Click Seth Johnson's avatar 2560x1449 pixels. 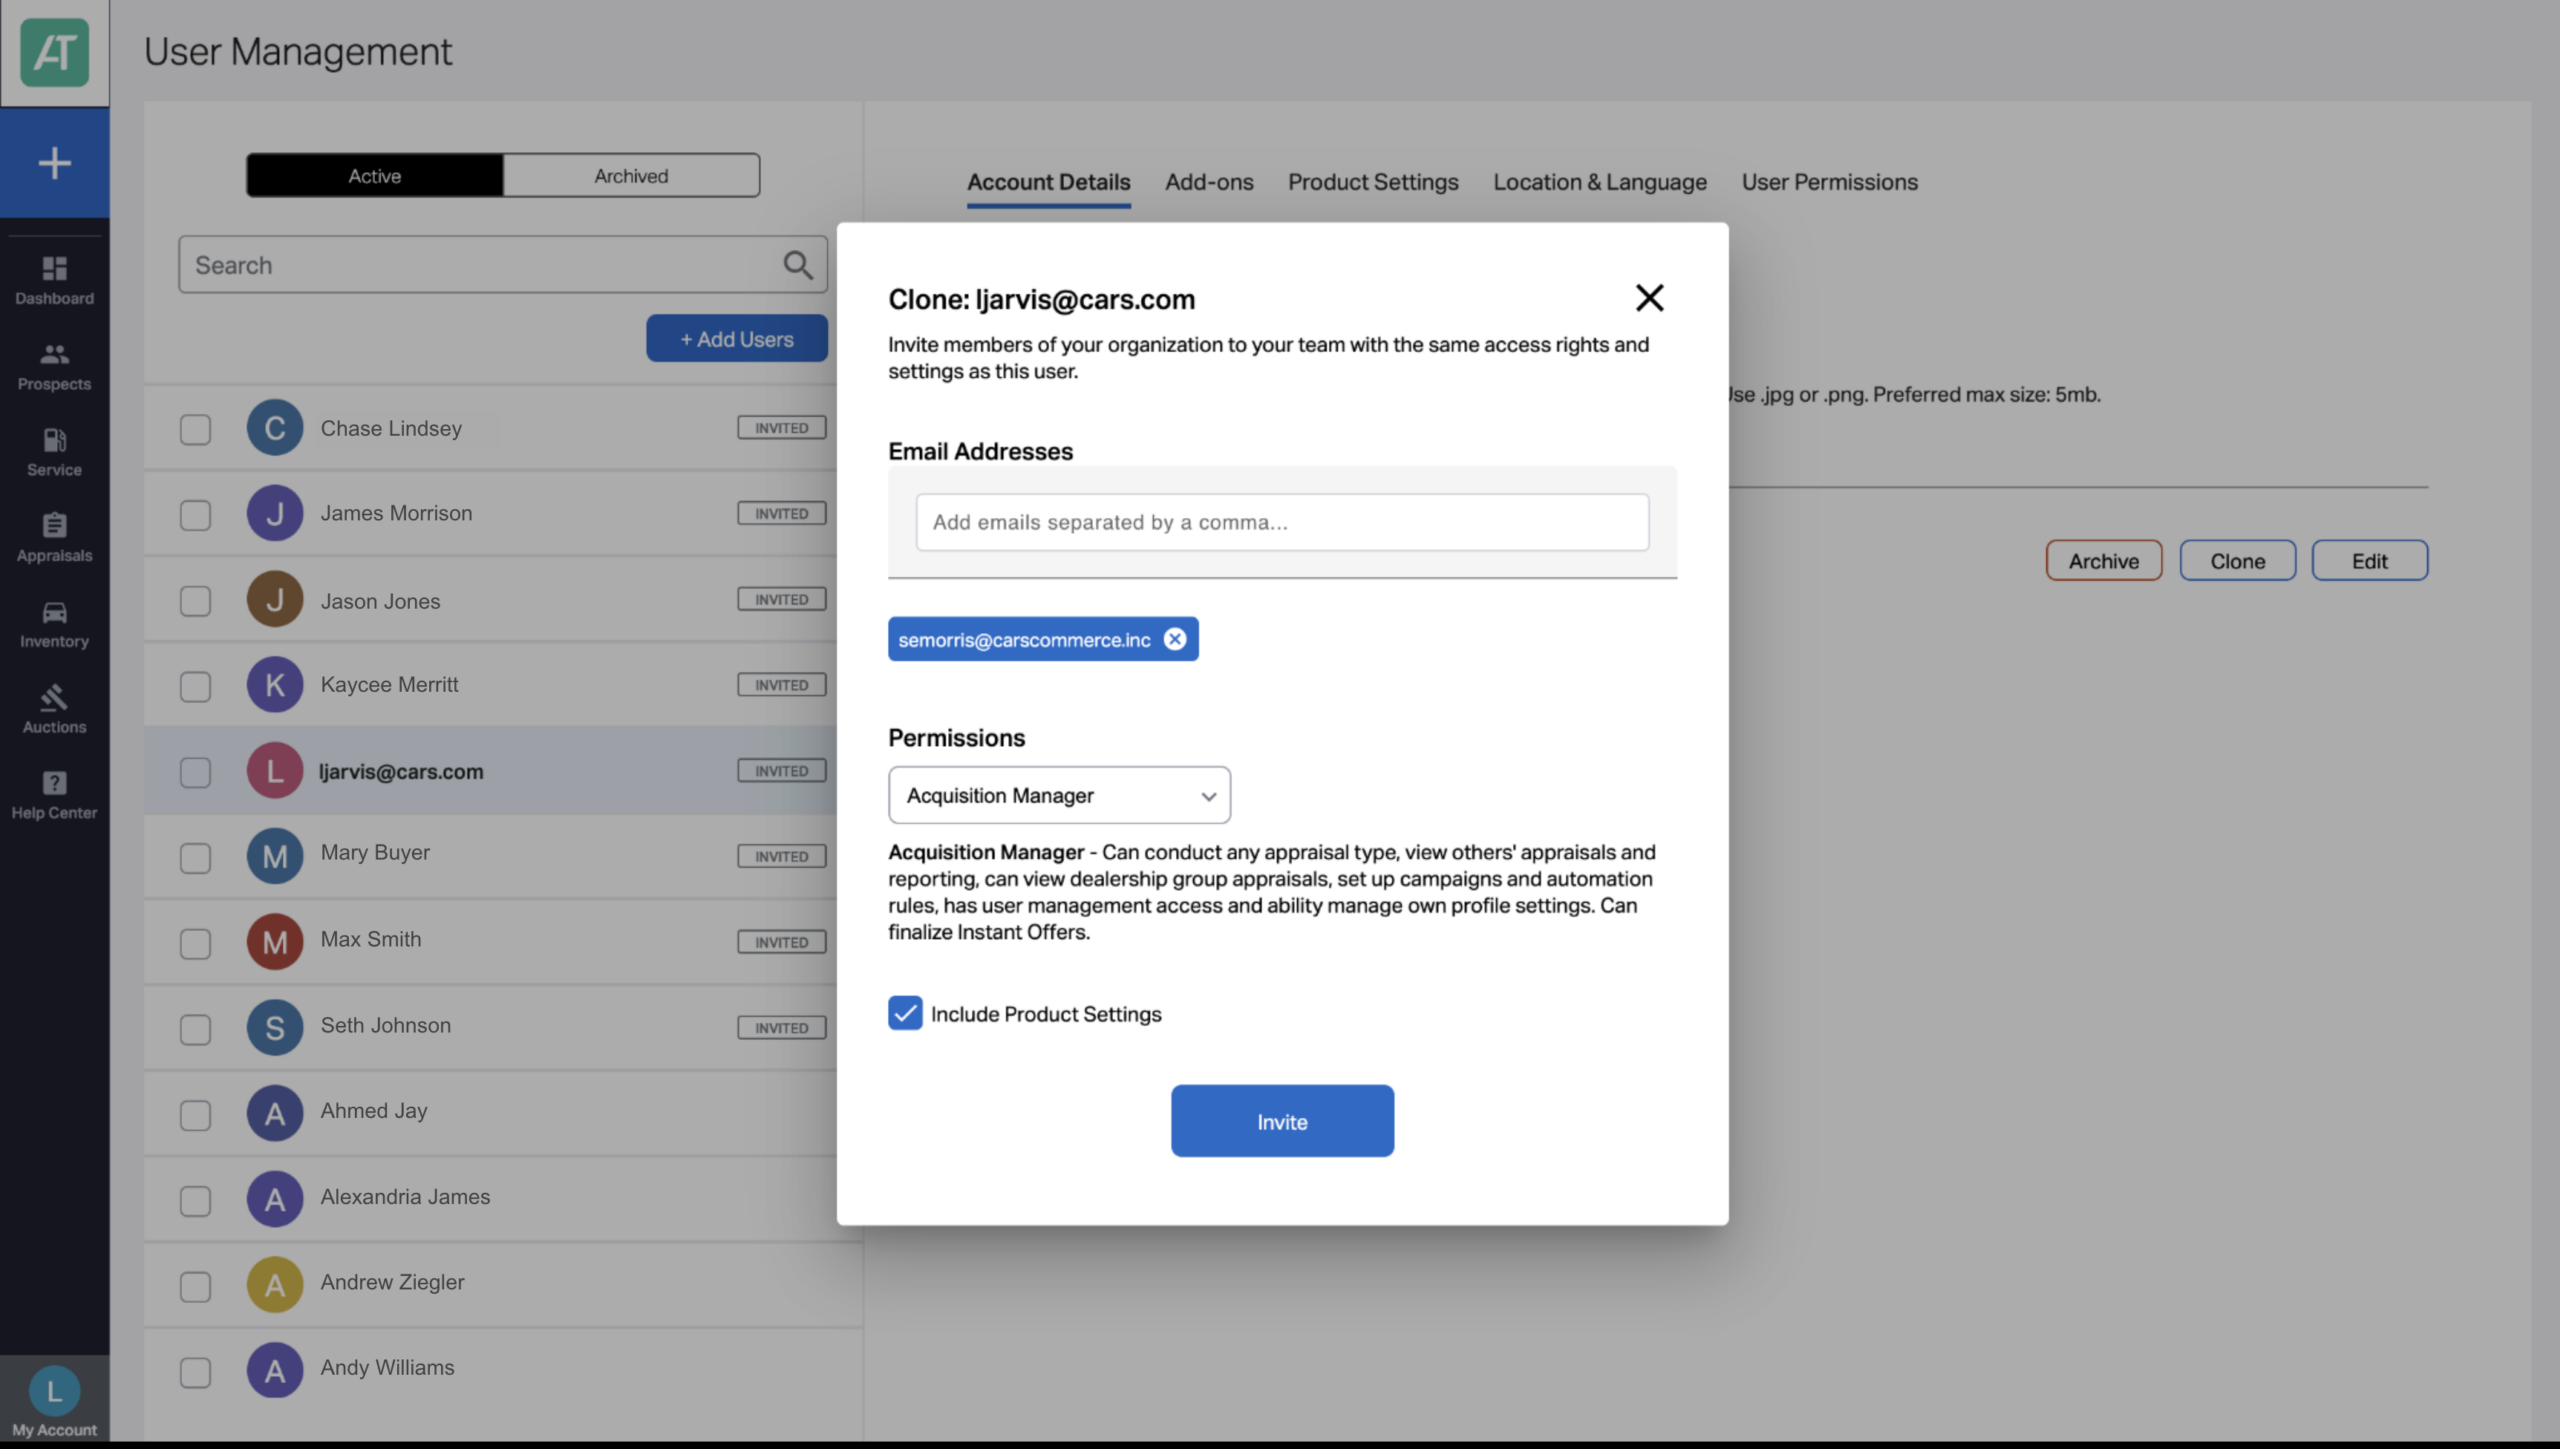point(275,1028)
